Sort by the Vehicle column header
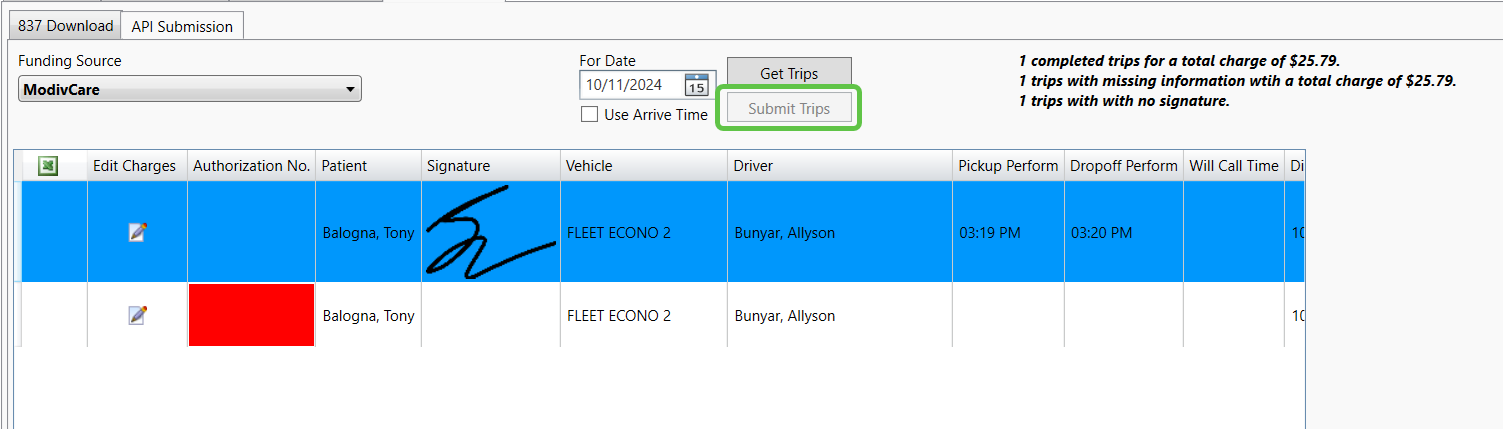This screenshot has height=429, width=1503. pos(589,166)
